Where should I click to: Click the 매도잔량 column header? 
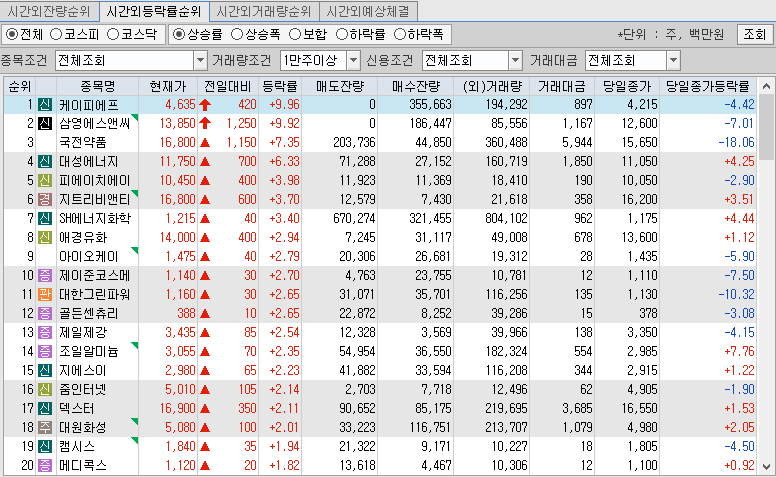tap(340, 87)
